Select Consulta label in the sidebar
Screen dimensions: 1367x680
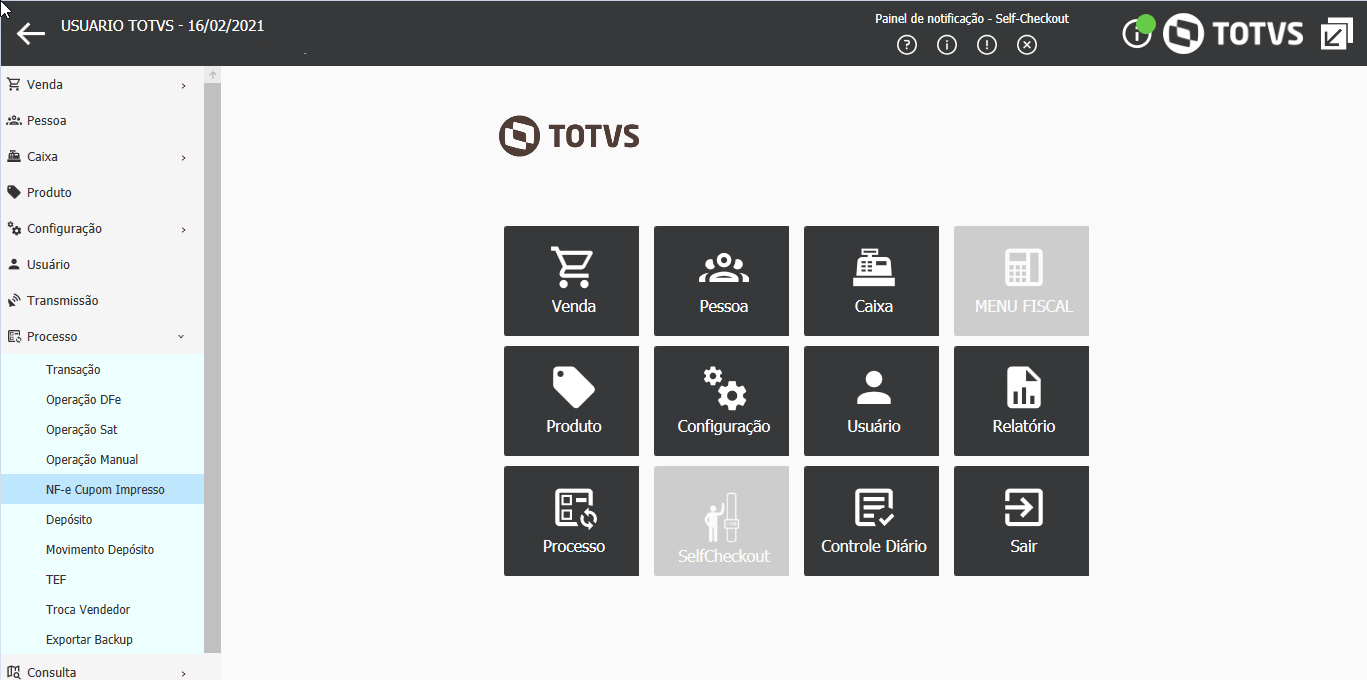click(52, 672)
